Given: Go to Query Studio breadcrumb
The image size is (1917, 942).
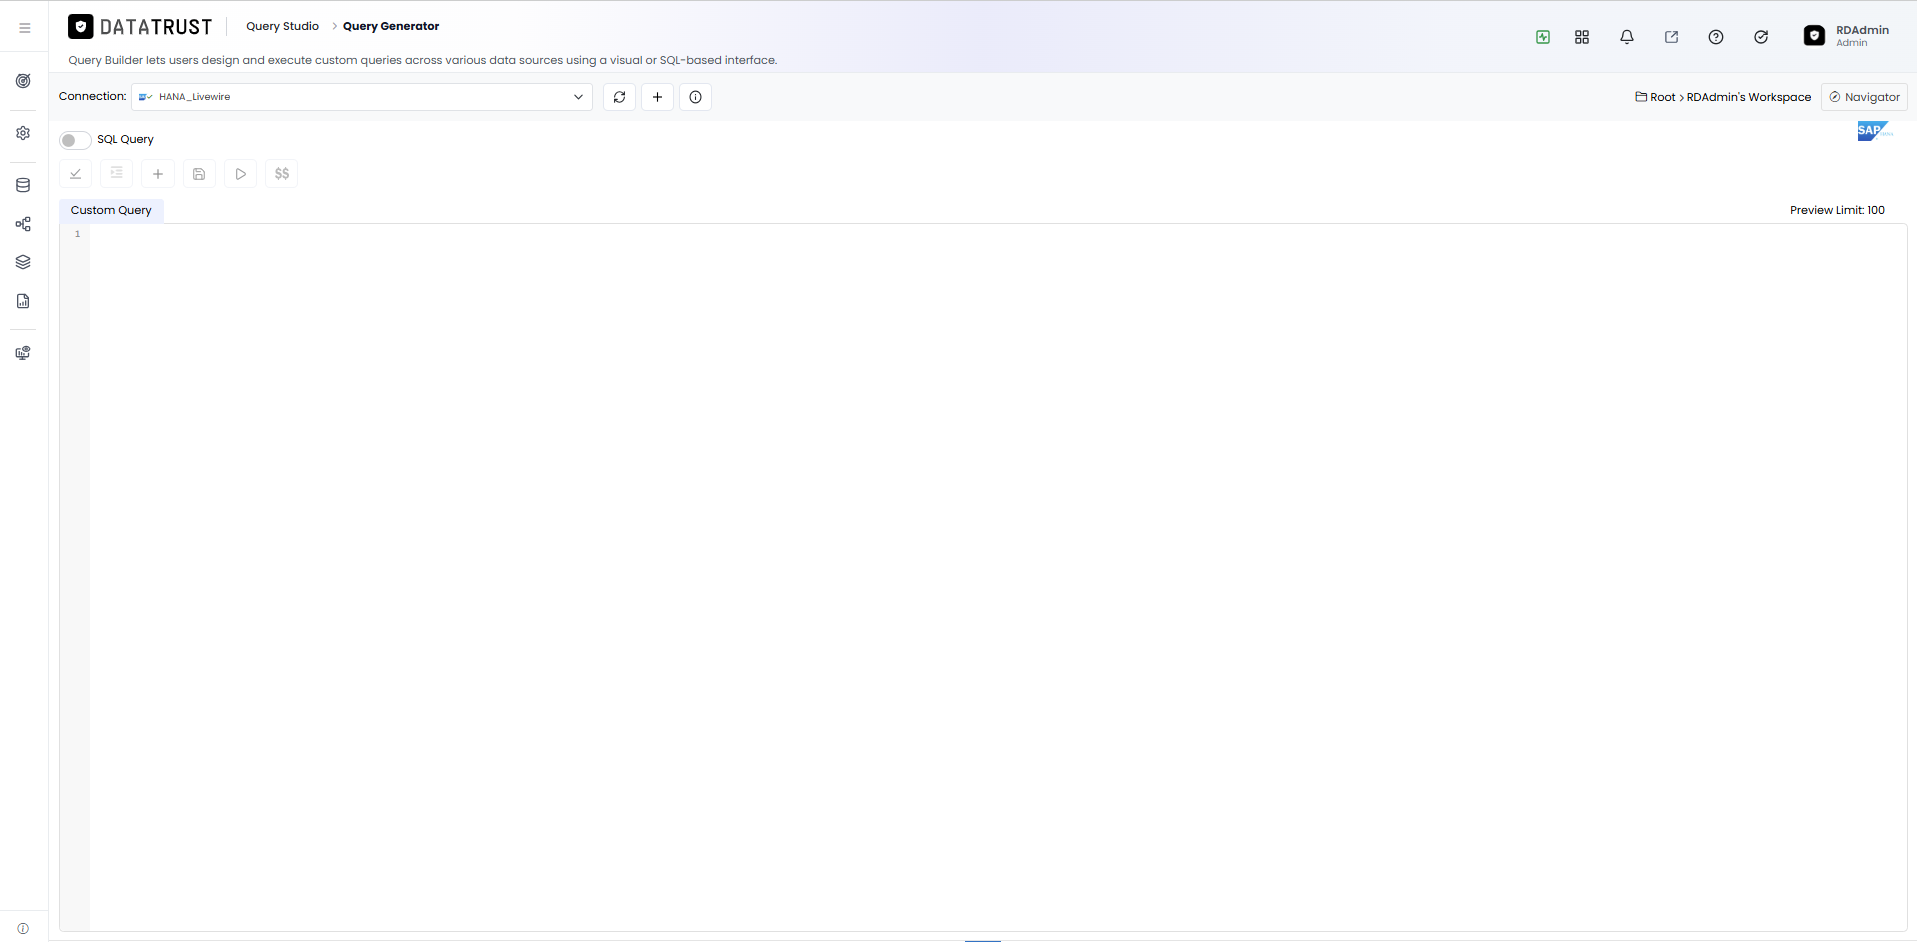Looking at the screenshot, I should (282, 26).
